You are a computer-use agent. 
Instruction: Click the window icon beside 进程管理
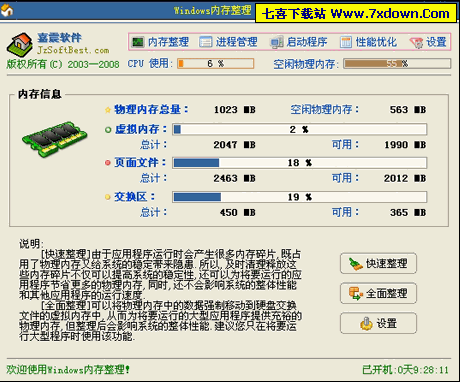tap(206, 42)
